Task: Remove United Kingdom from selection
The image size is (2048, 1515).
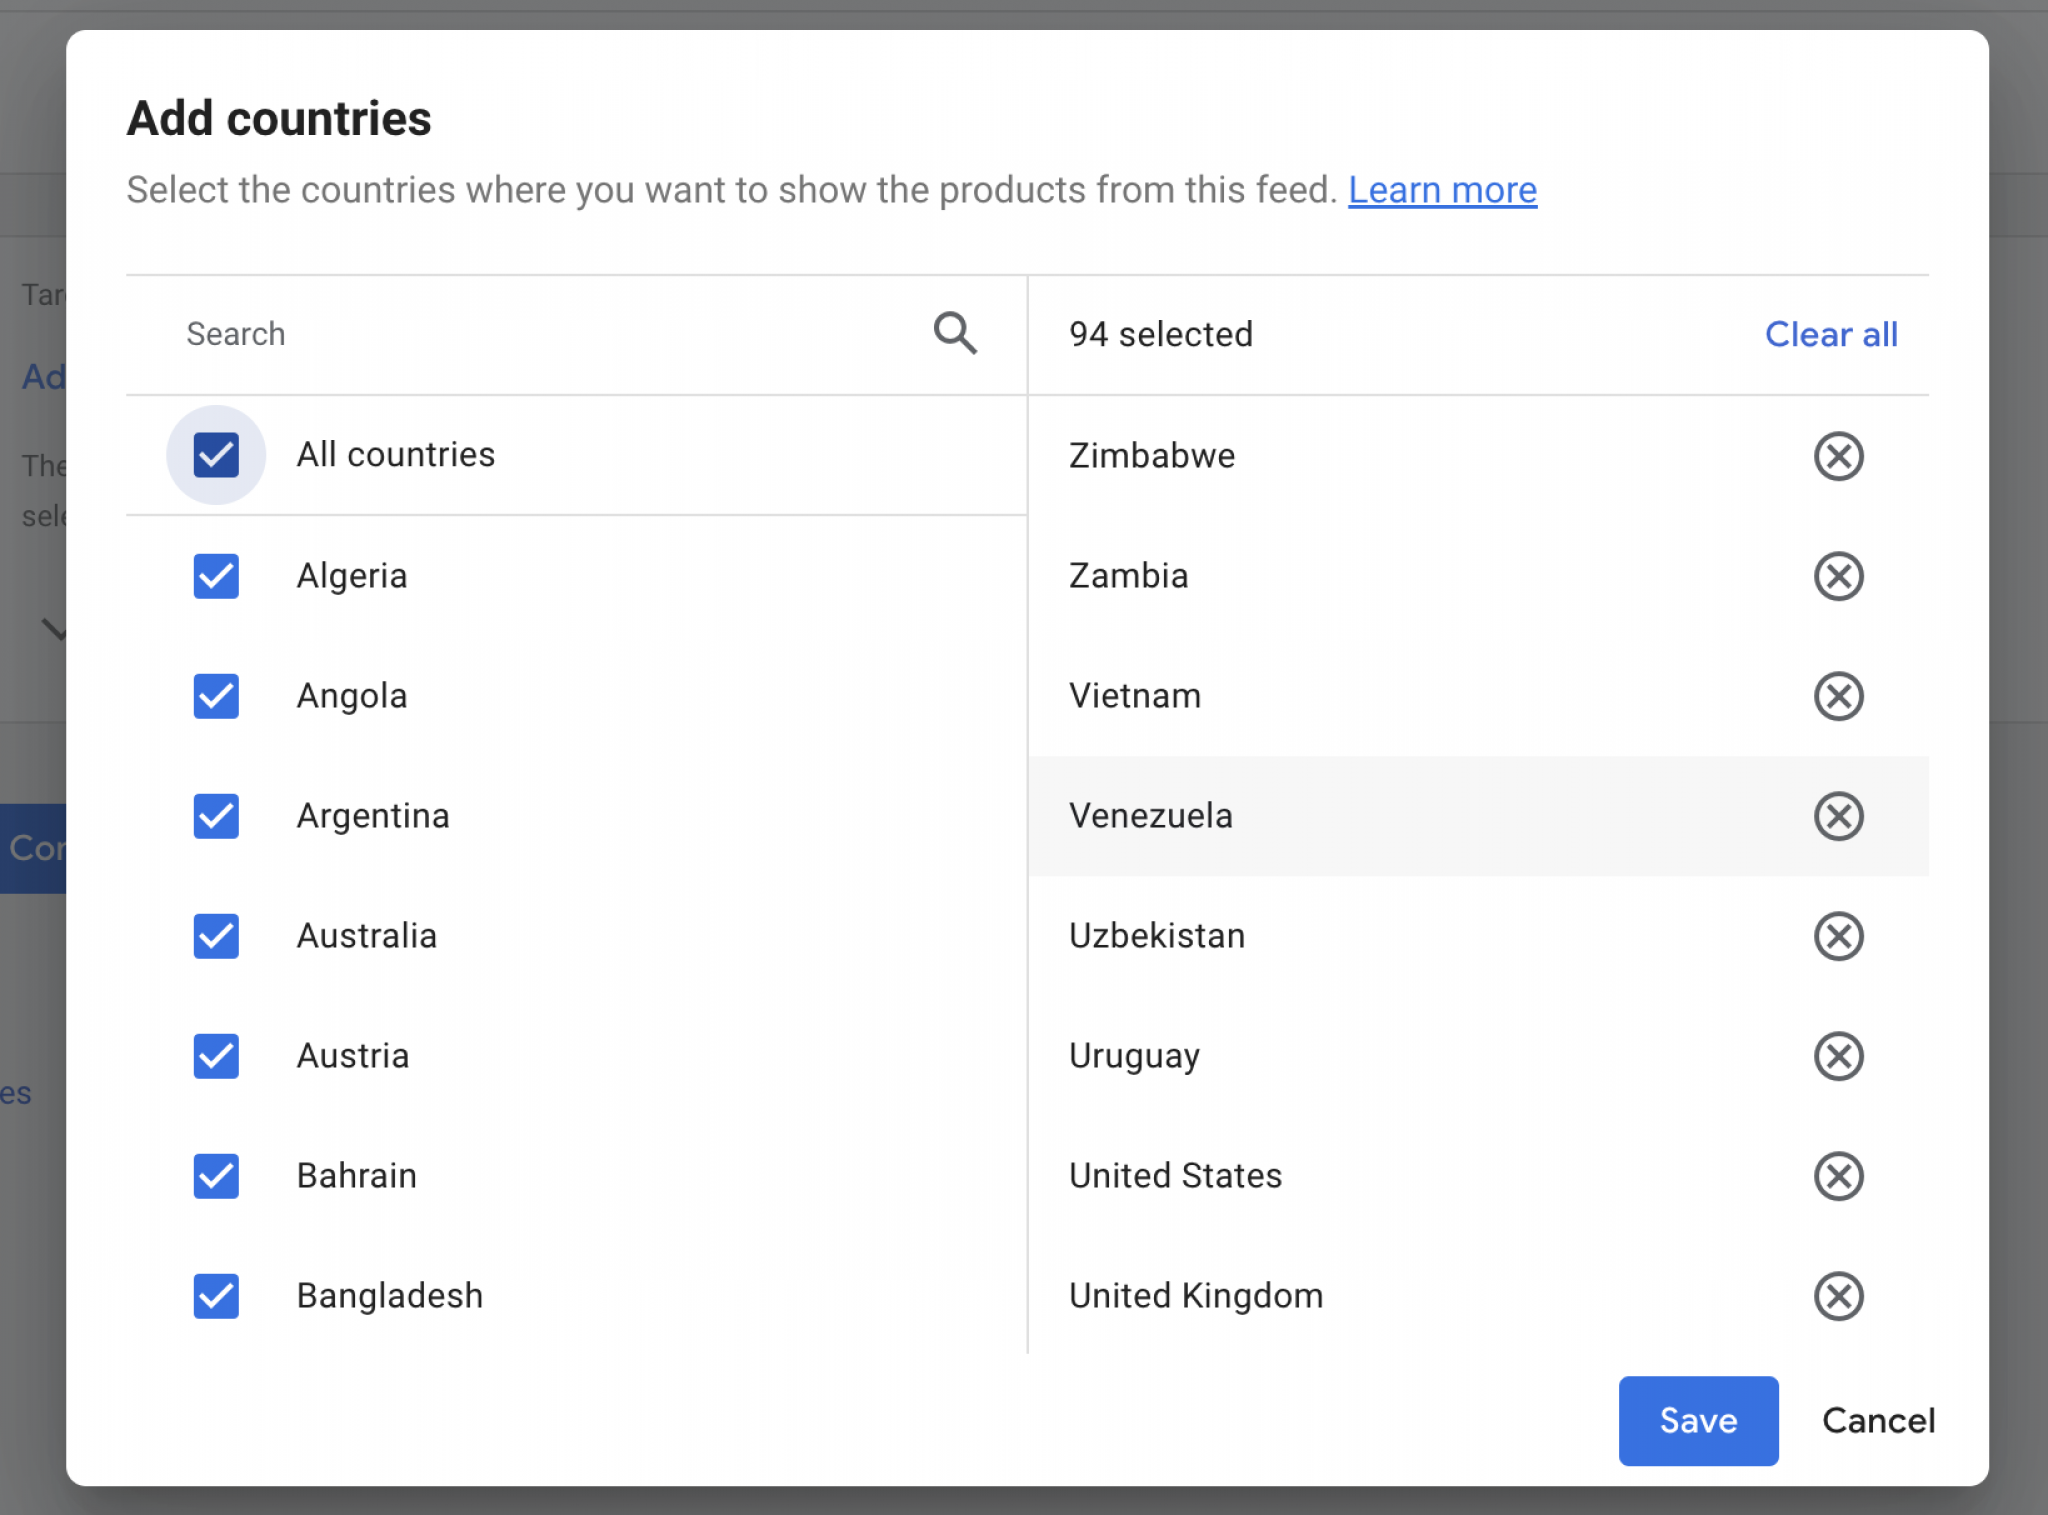Action: [x=1838, y=1296]
